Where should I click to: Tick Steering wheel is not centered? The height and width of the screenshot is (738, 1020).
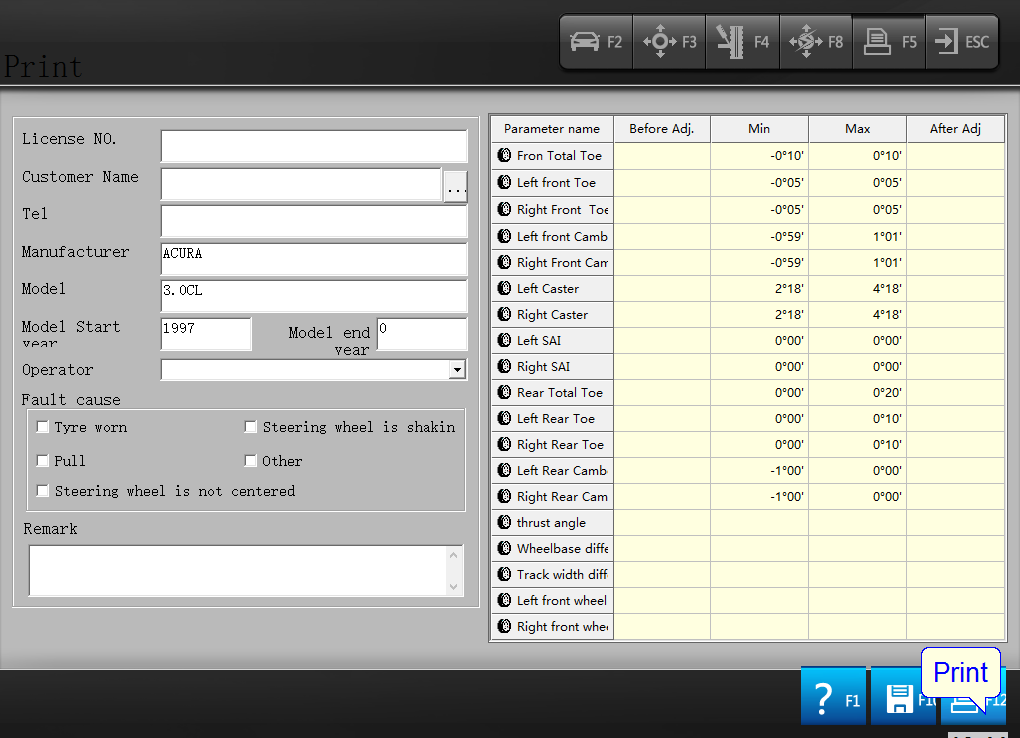[x=43, y=491]
